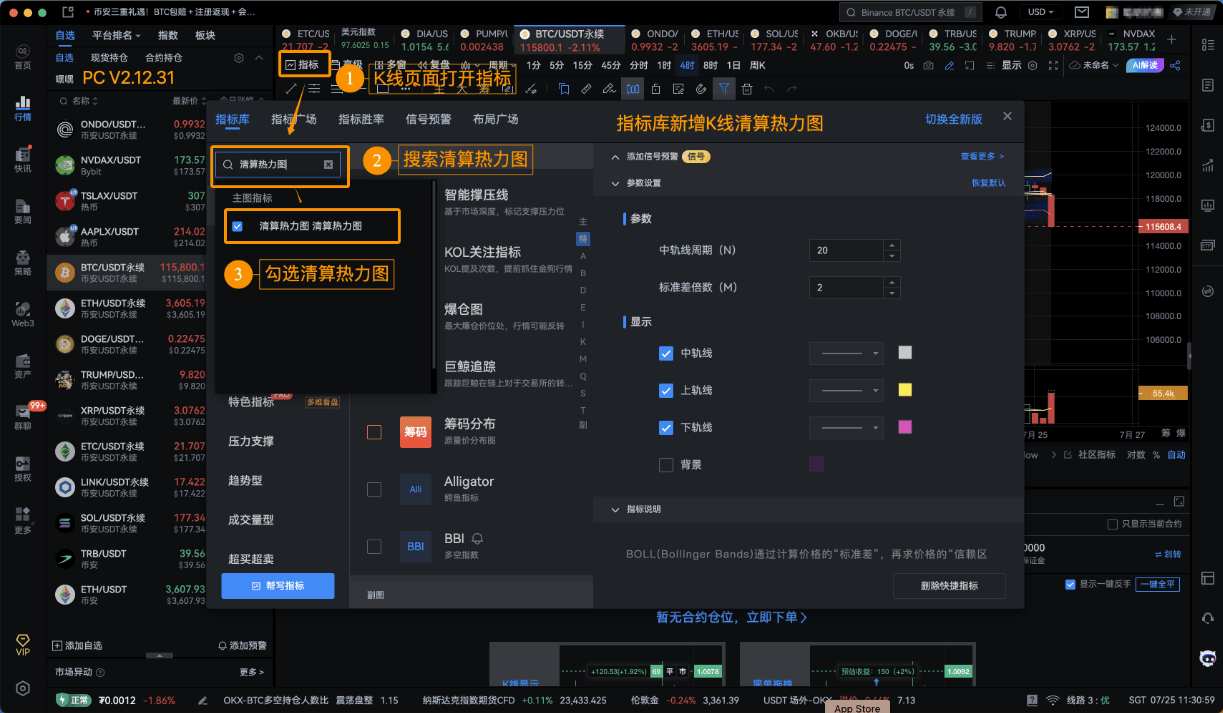
Task: Toggle the 下轨线 checkbox
Action: click(x=666, y=428)
